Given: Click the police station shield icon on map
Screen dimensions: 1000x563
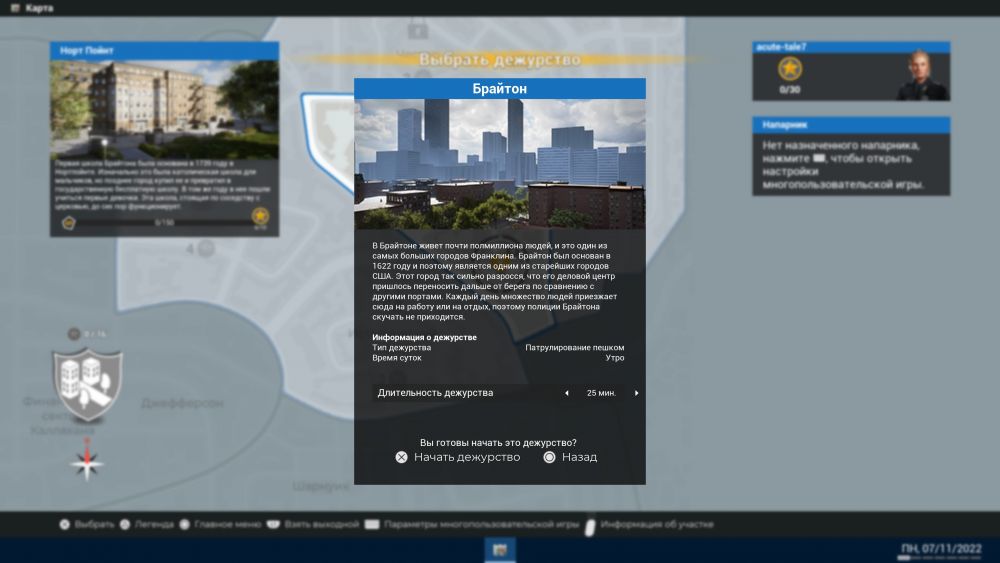Looking at the screenshot, I should pos(88,383).
